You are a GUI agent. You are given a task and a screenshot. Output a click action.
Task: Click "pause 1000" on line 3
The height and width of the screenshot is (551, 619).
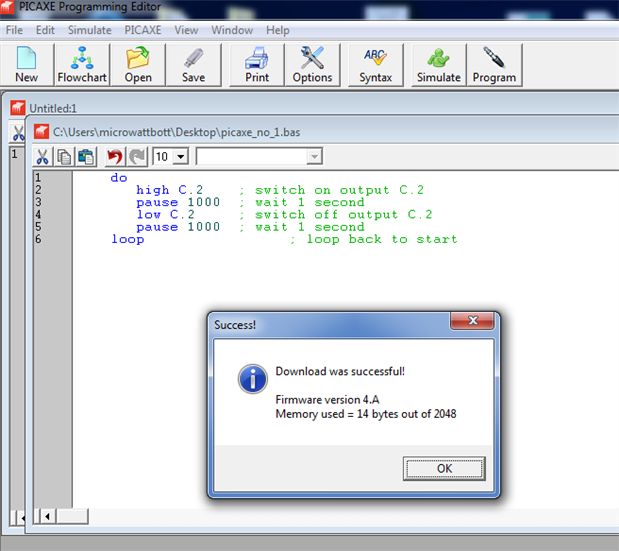point(178,202)
